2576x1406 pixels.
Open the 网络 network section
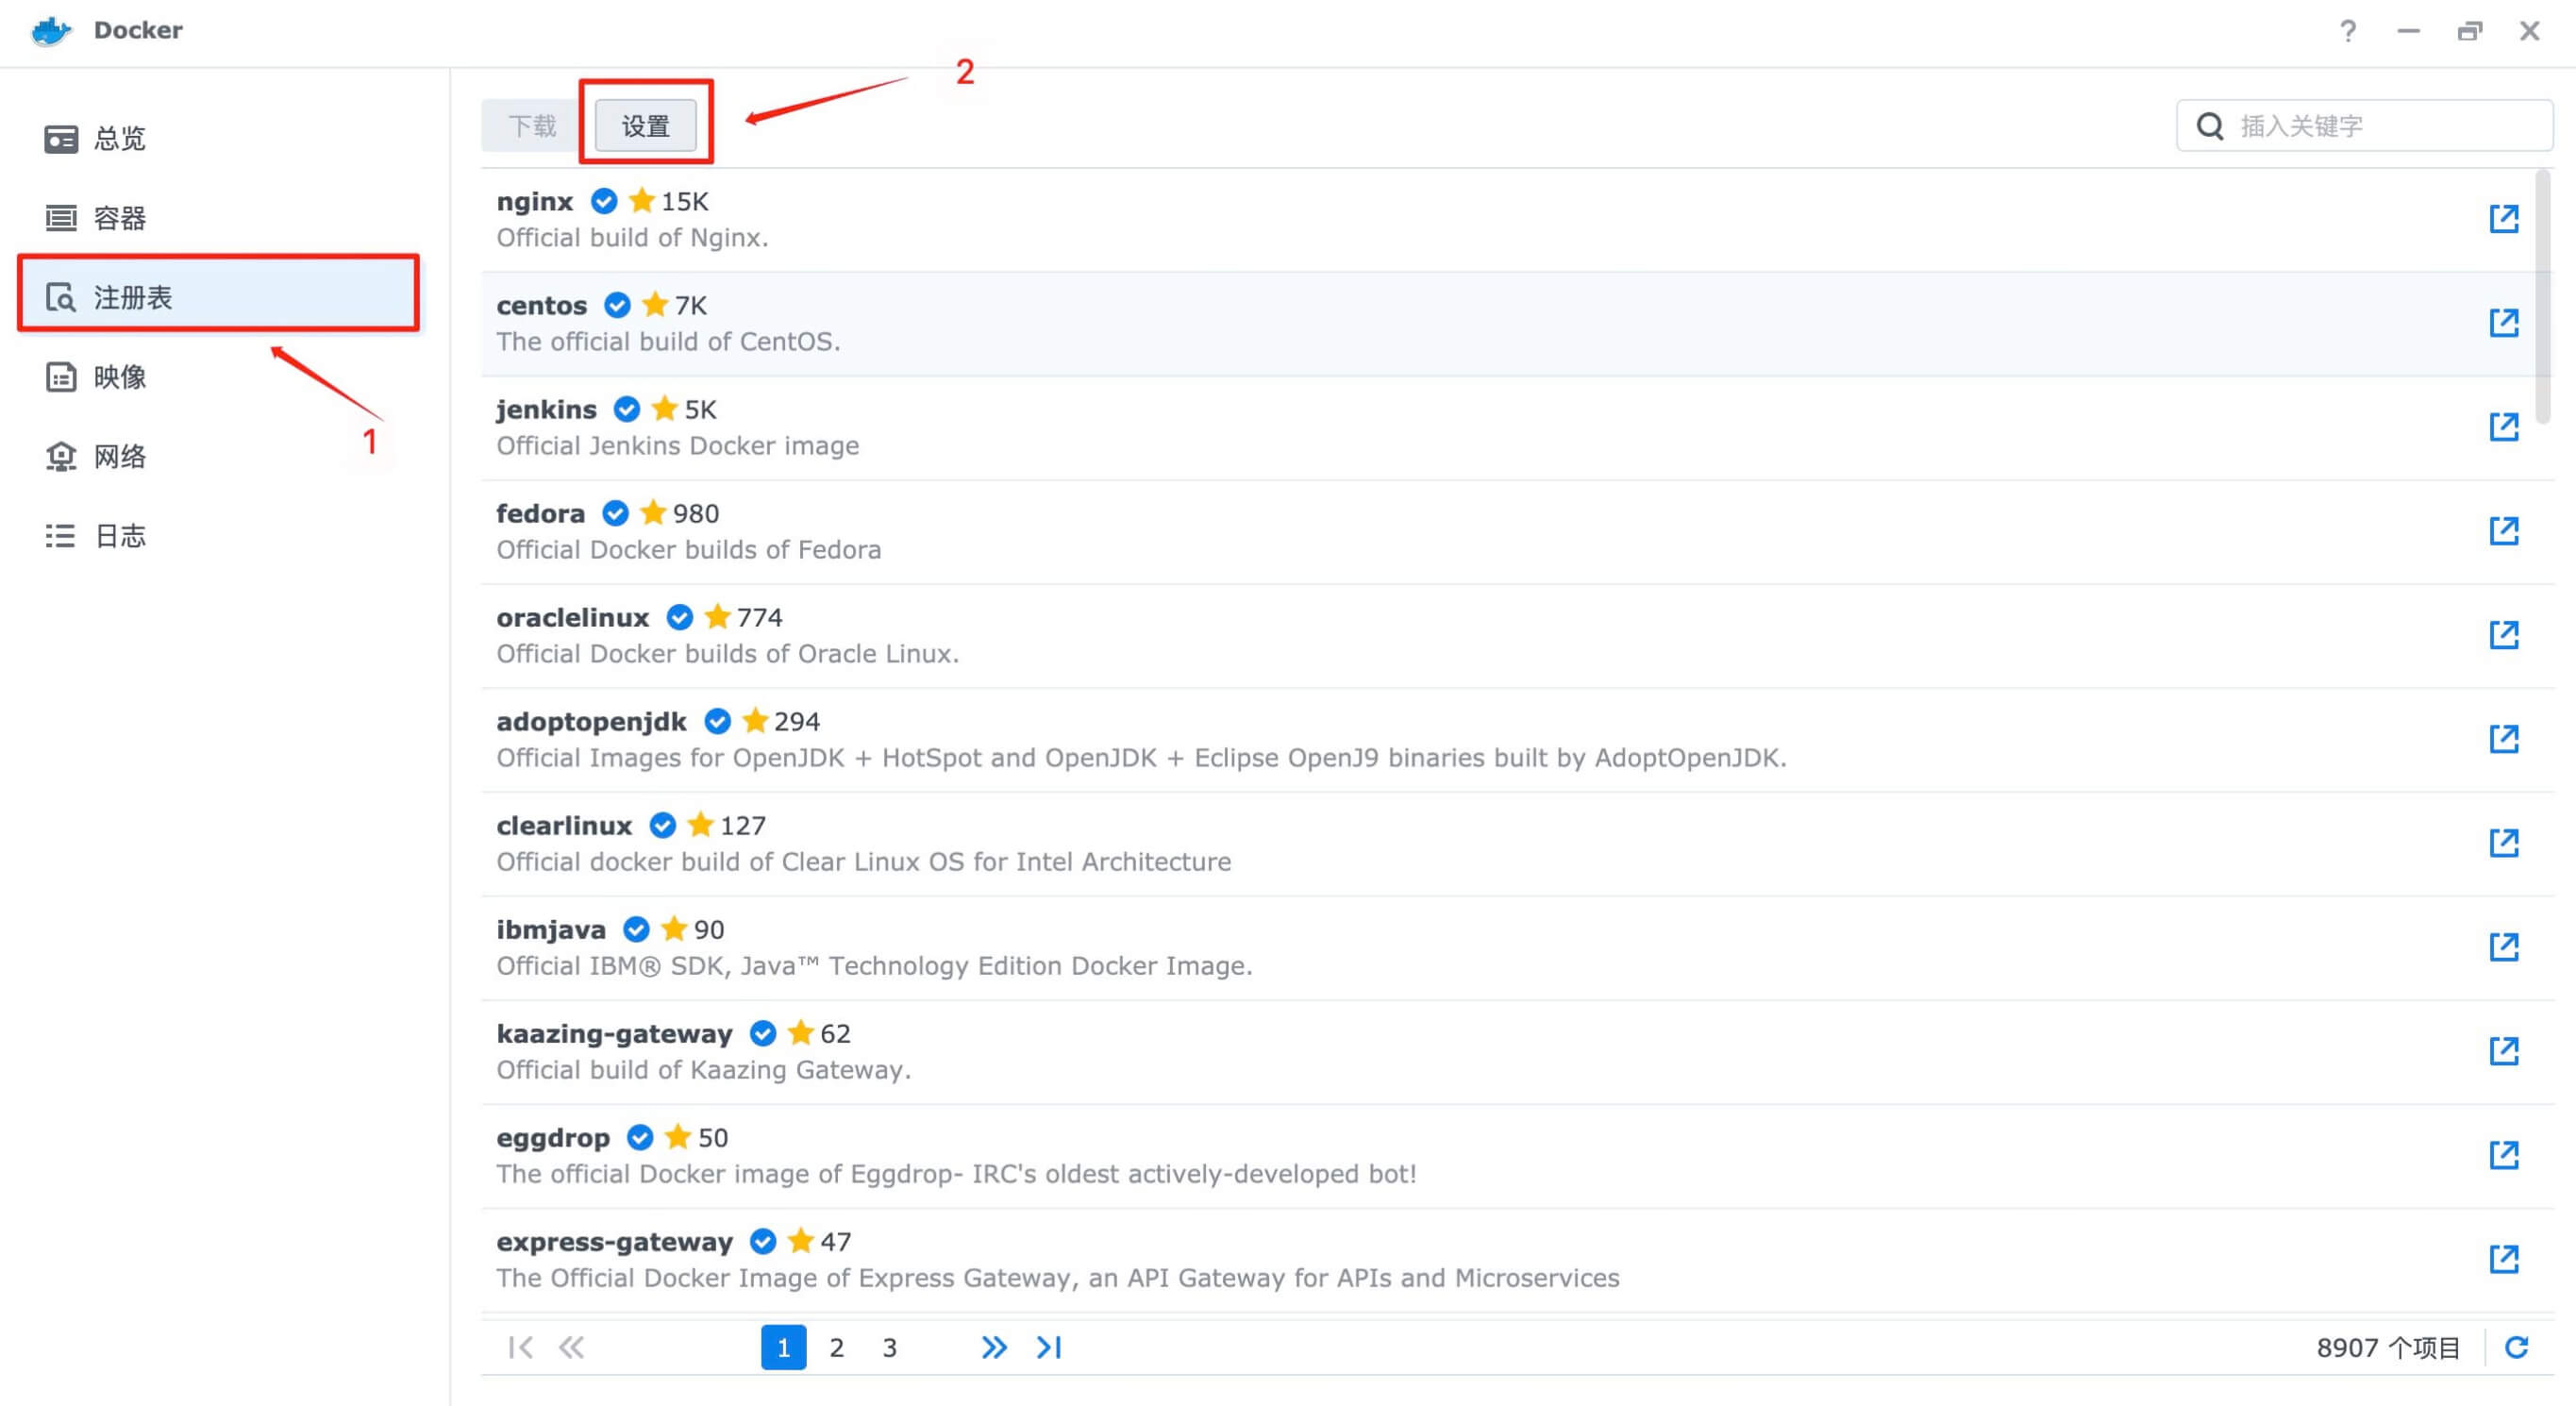pos(218,456)
